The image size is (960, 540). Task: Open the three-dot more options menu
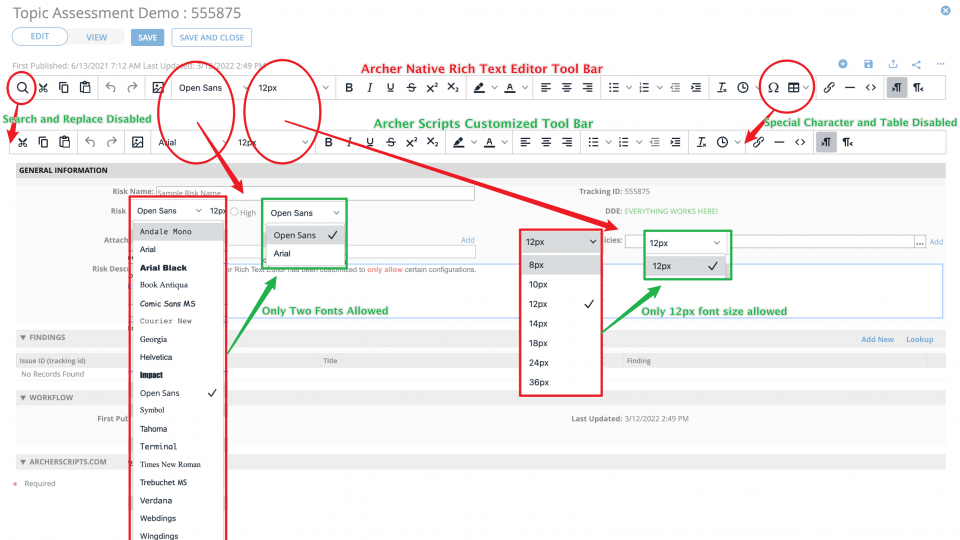click(x=940, y=64)
